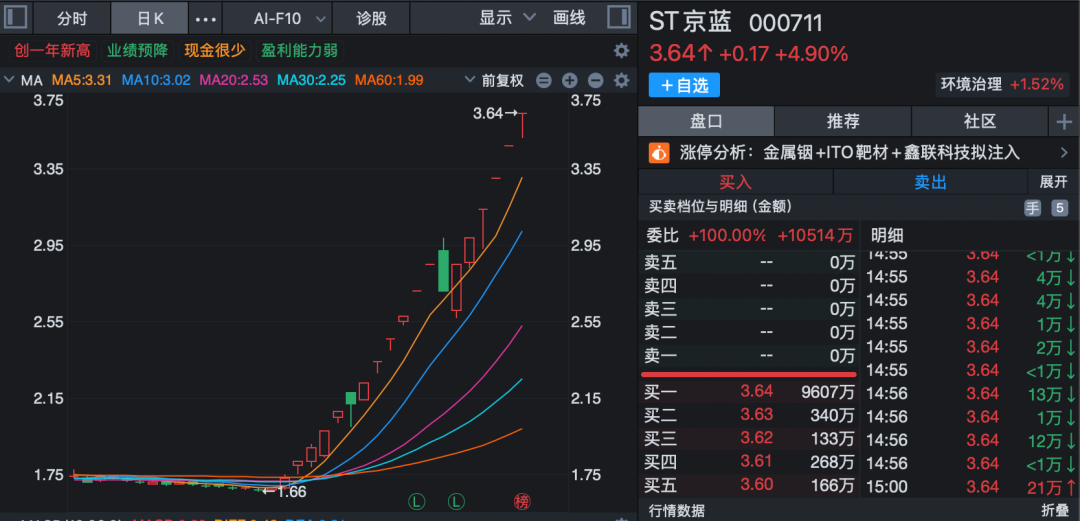Image resolution: width=1080 pixels, height=521 pixels.
Task: Add stock to watchlist via +自选
Action: click(684, 86)
